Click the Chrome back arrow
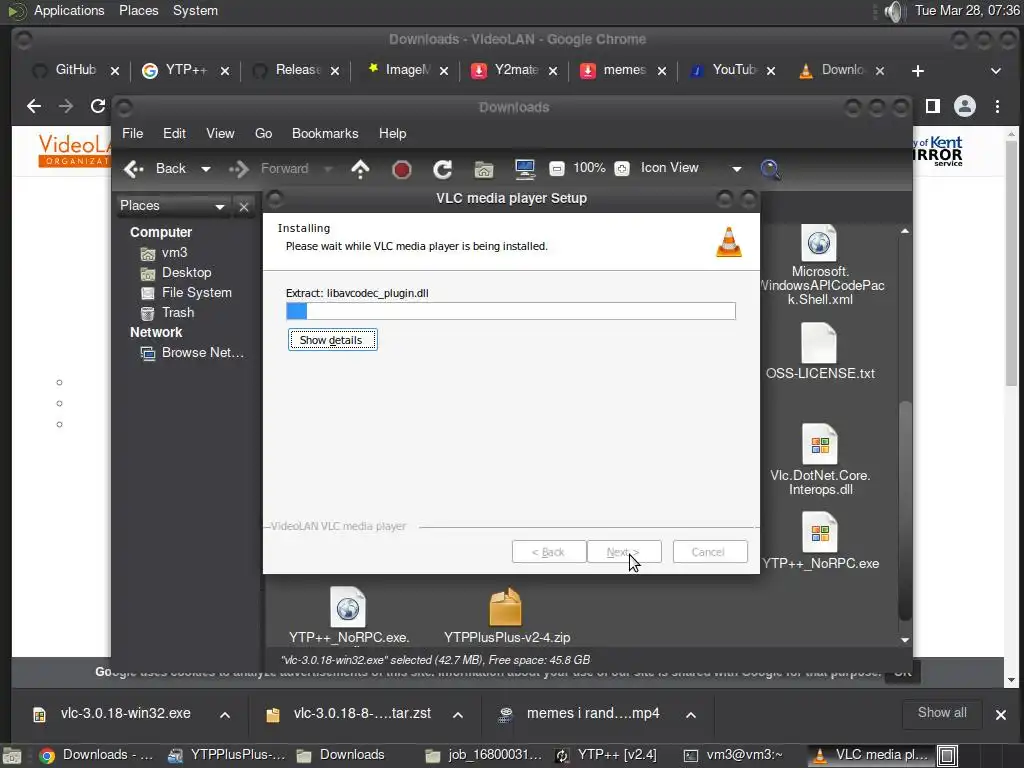Screen dimensions: 1024x768 (x=34, y=106)
